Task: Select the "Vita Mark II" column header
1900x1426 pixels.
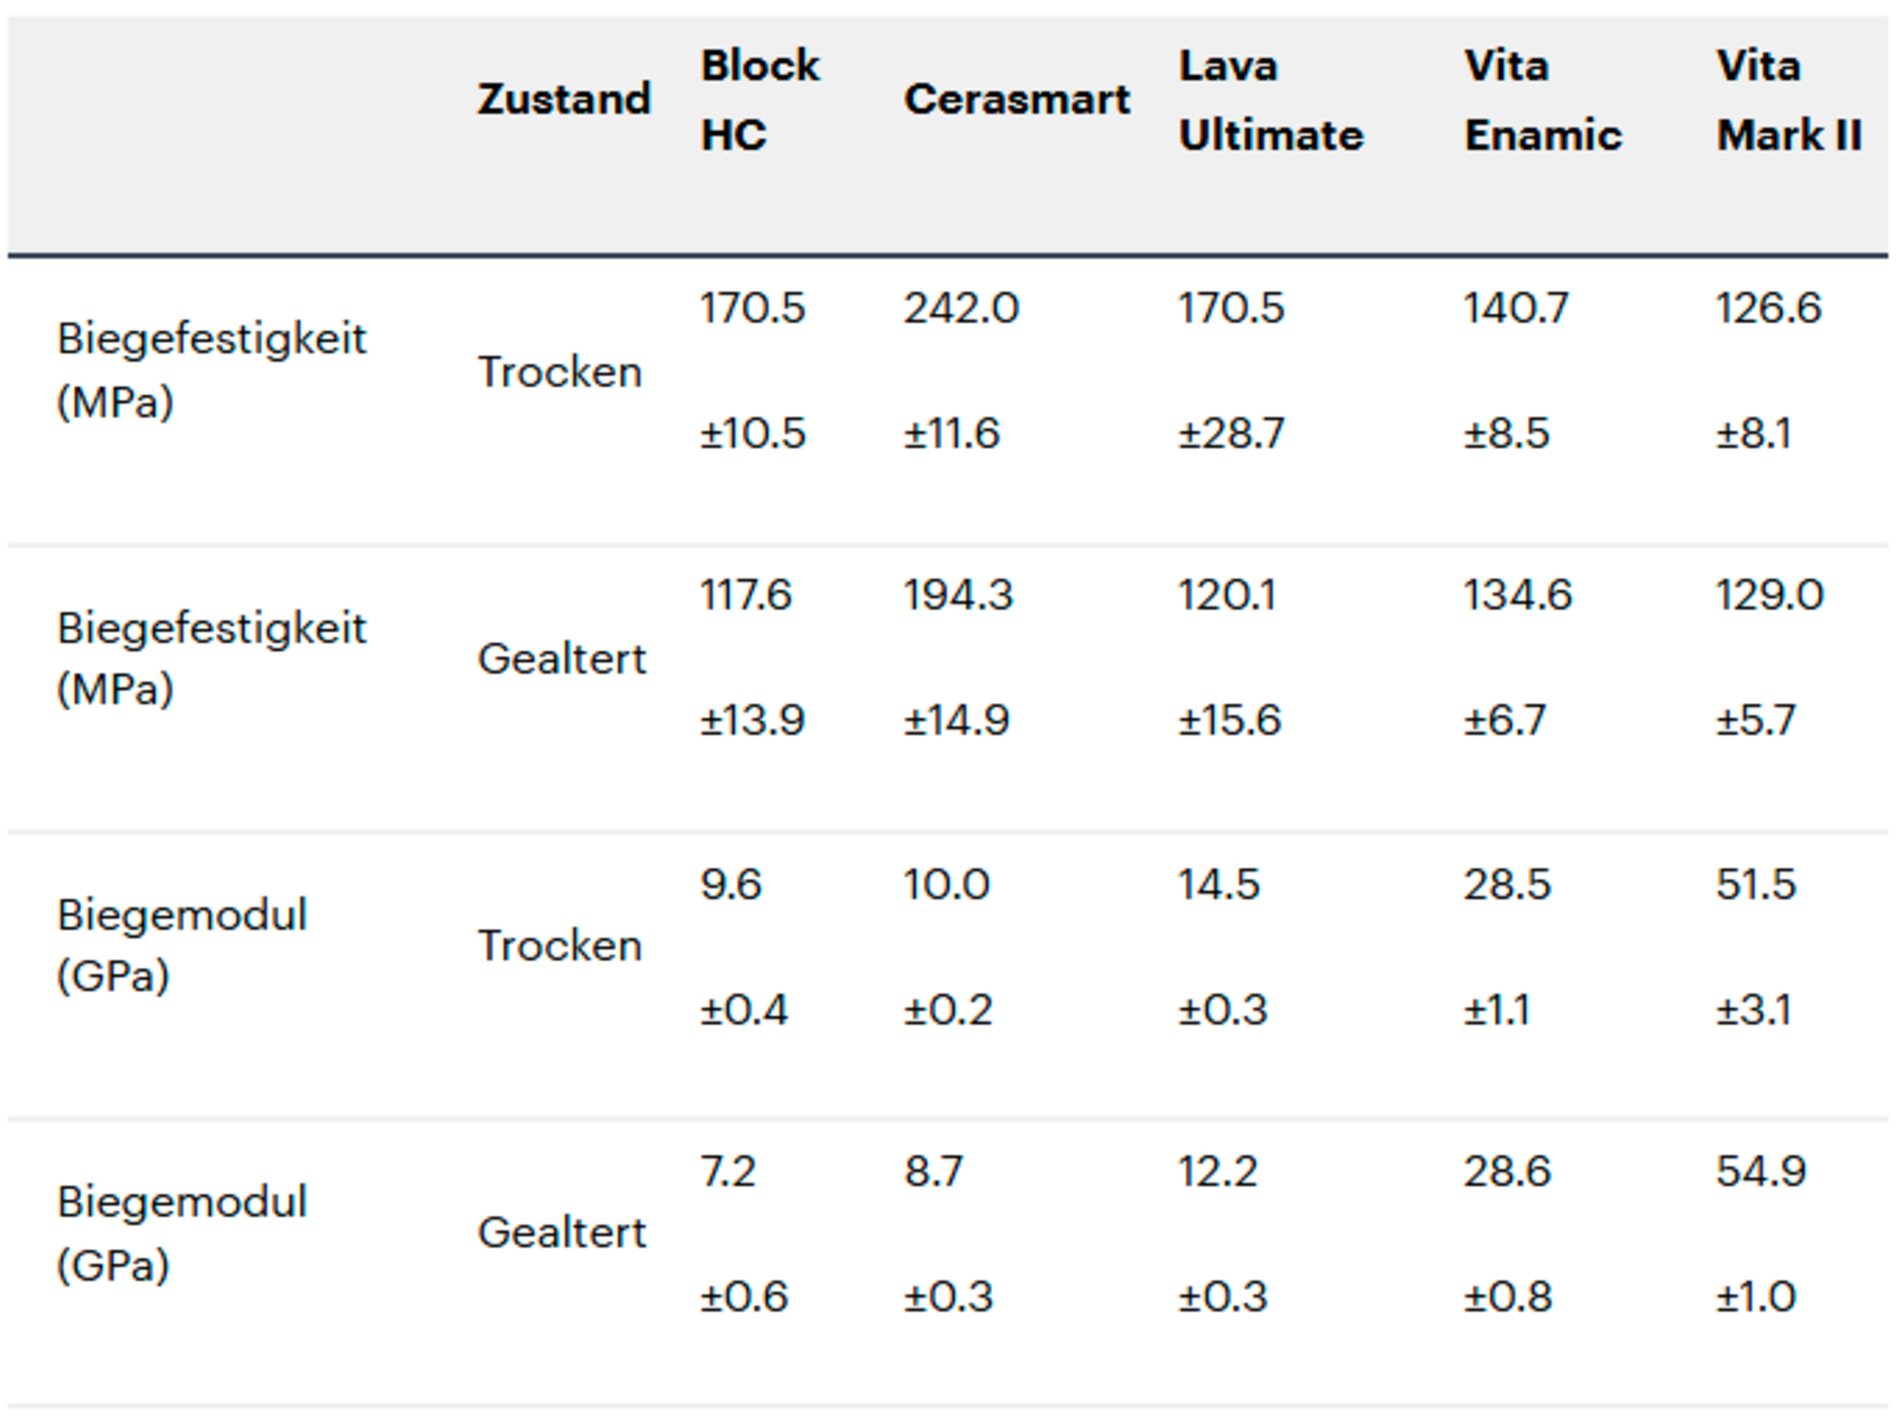Action: tap(1788, 100)
